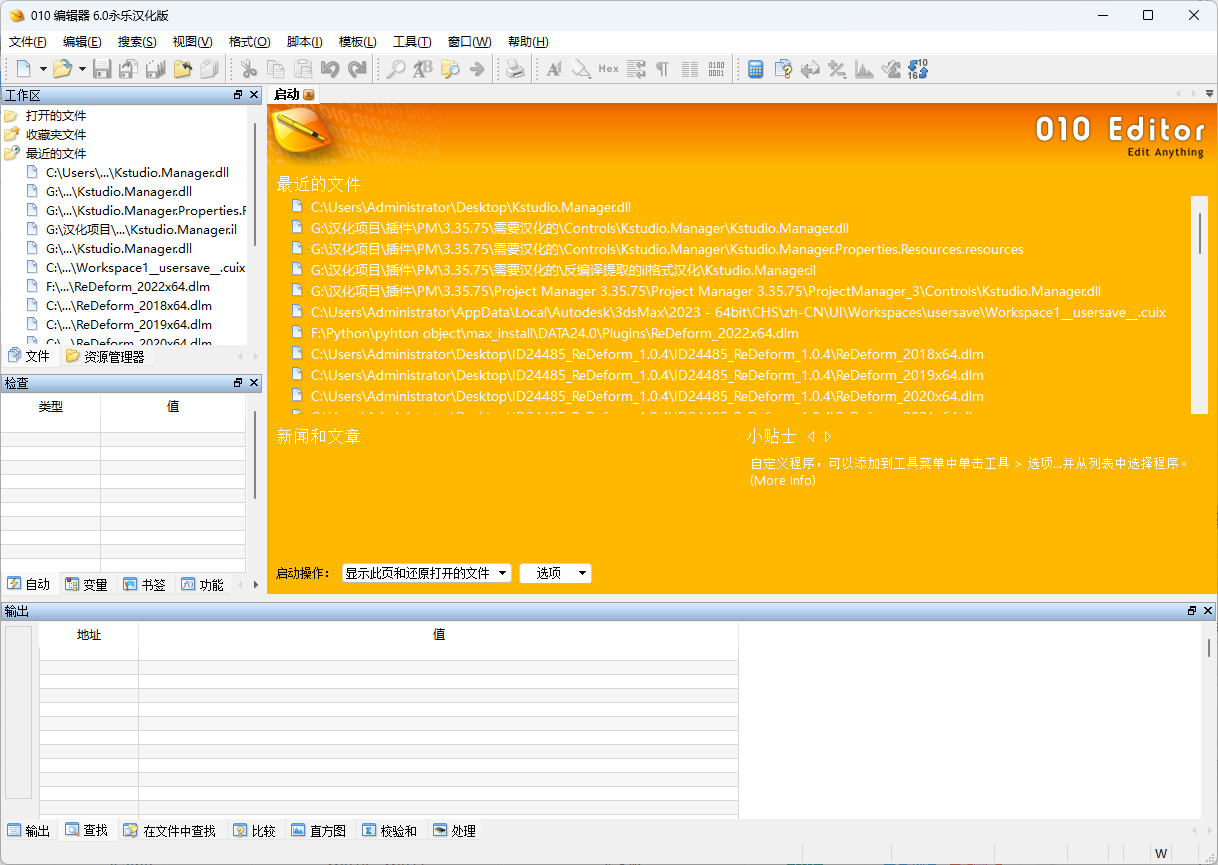Open the 工具(T) menu
This screenshot has height=865, width=1218.
[x=412, y=42]
